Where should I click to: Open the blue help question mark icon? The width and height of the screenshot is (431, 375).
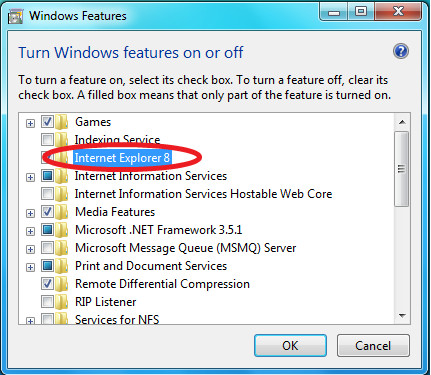coord(401,51)
